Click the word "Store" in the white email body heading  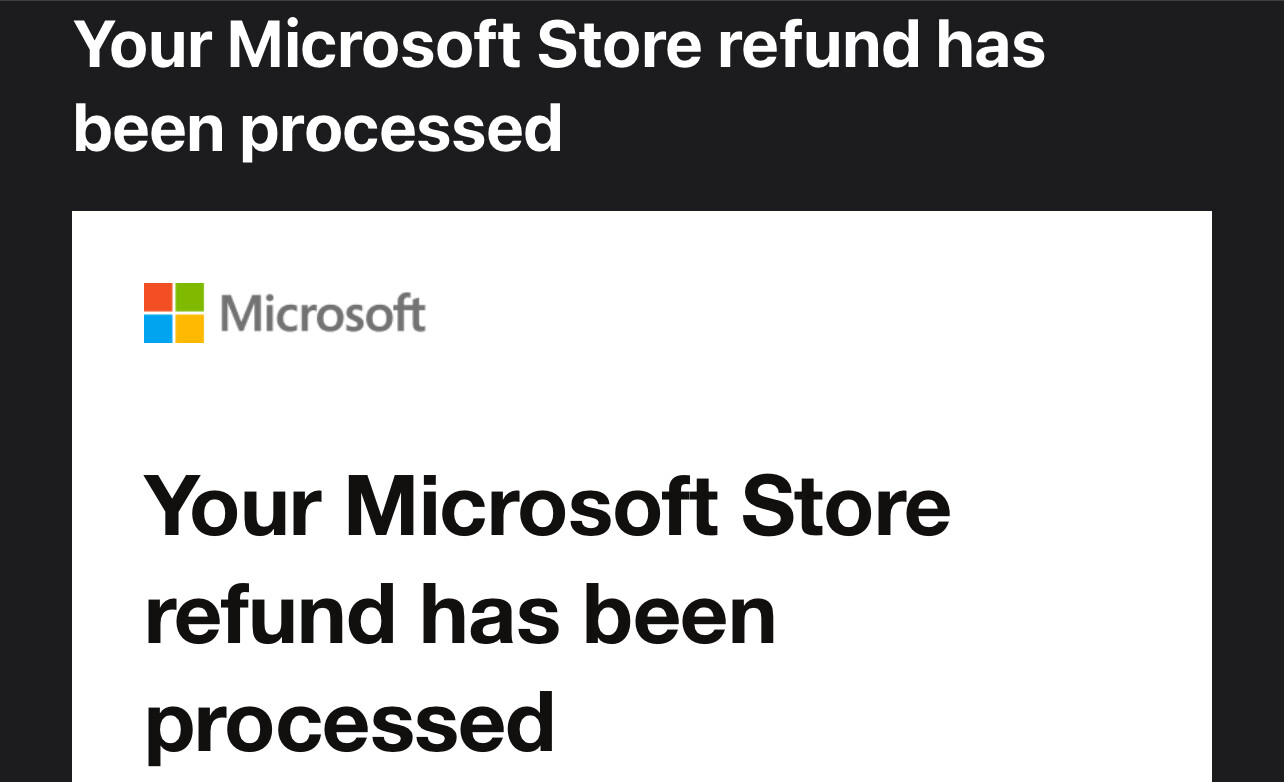point(847,505)
